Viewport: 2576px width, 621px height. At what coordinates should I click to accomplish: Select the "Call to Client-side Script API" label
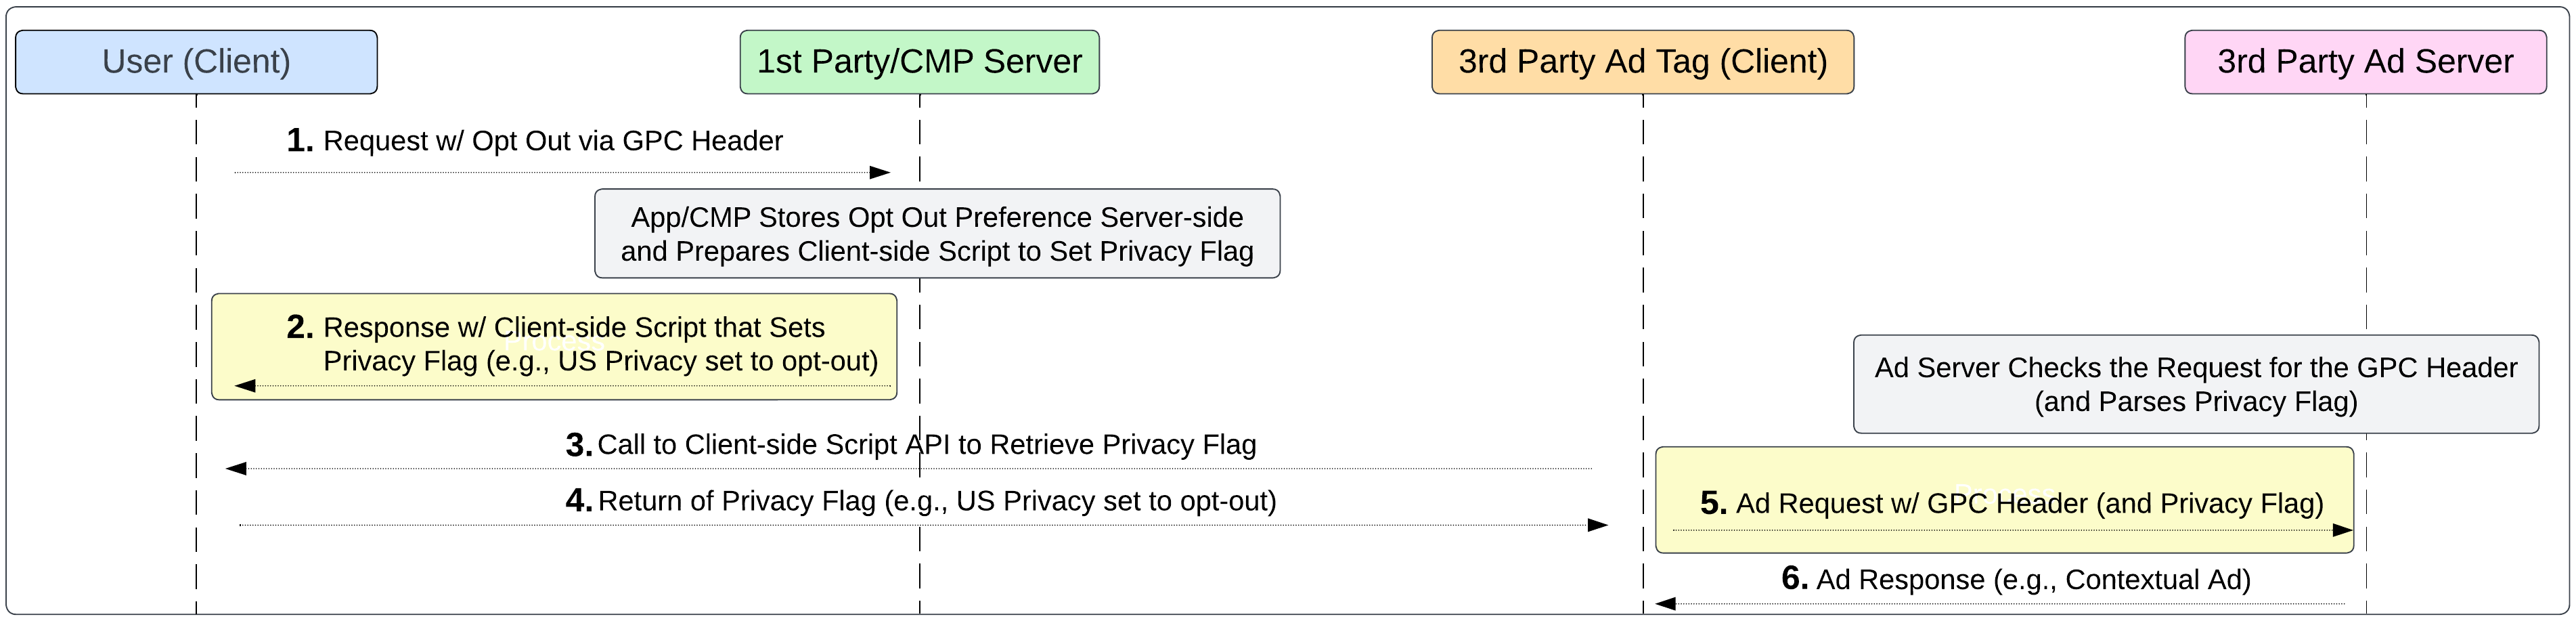click(x=926, y=445)
